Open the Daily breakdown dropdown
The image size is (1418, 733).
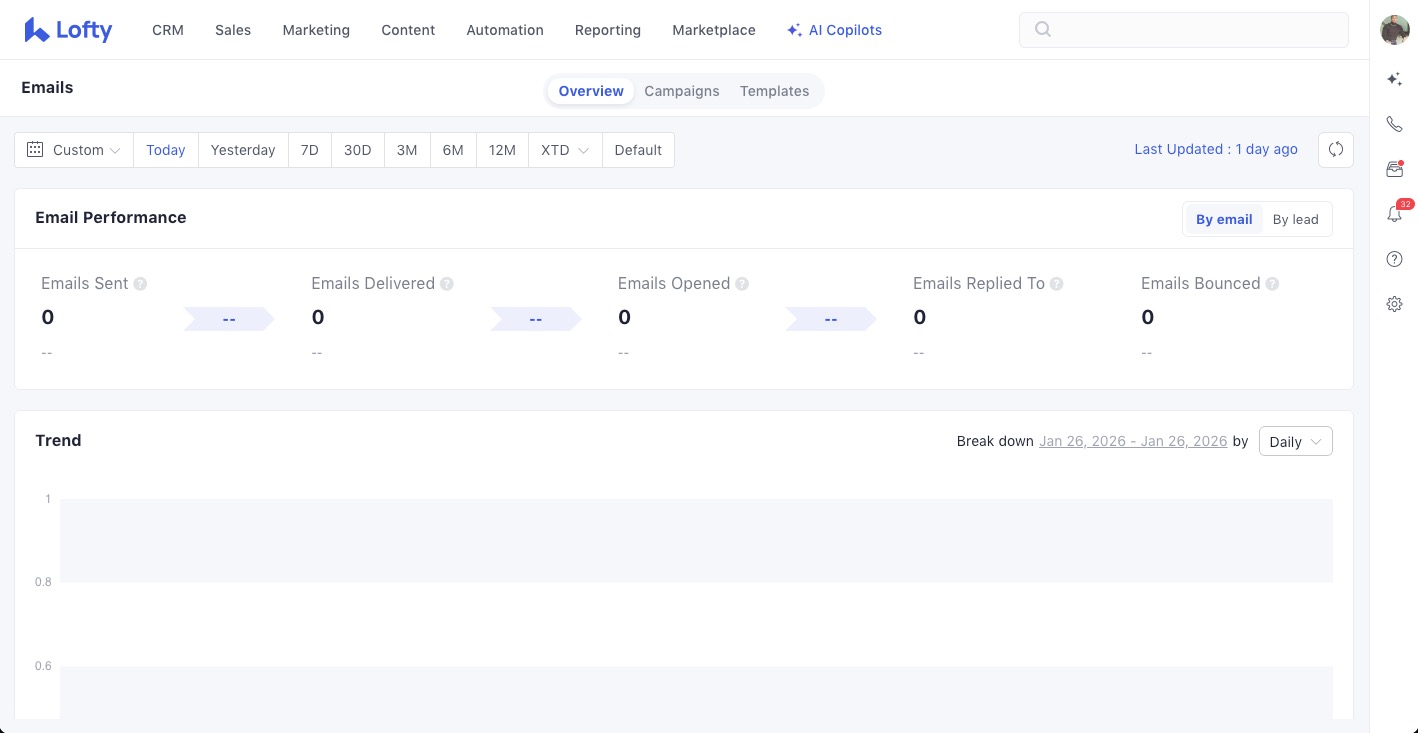1294,442
